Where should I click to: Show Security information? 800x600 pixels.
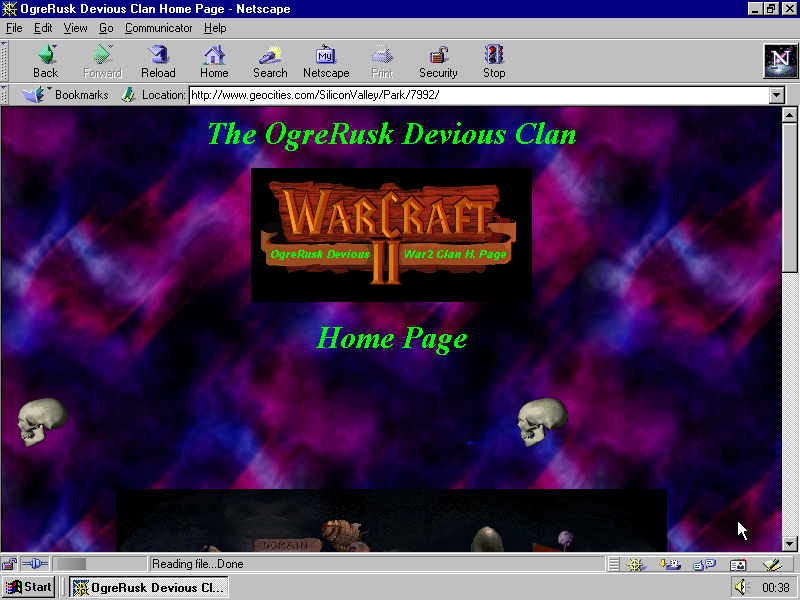(x=438, y=61)
